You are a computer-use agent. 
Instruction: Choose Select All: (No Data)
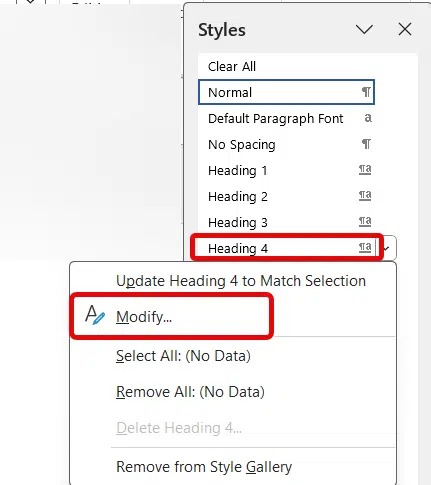click(183, 356)
